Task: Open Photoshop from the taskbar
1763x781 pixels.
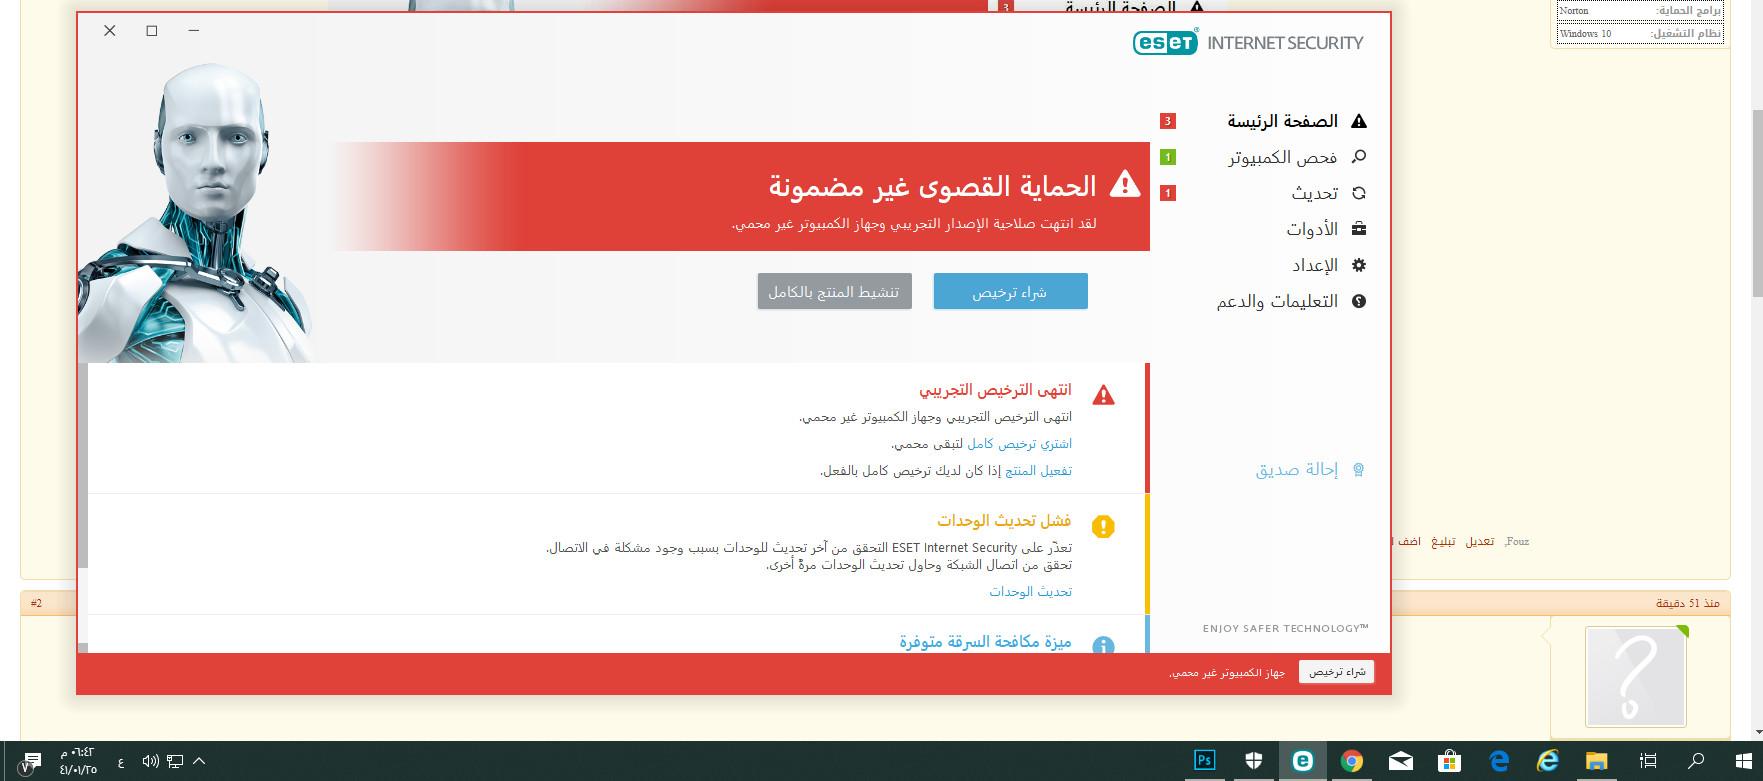Action: click(x=1205, y=761)
